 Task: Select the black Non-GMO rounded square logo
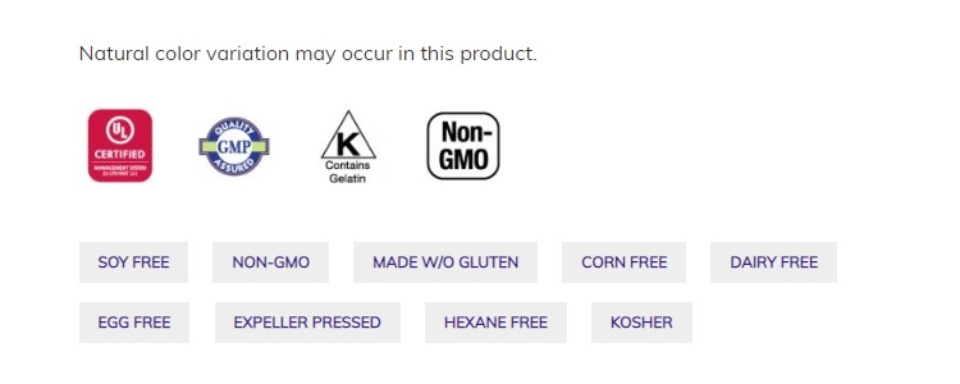(463, 146)
